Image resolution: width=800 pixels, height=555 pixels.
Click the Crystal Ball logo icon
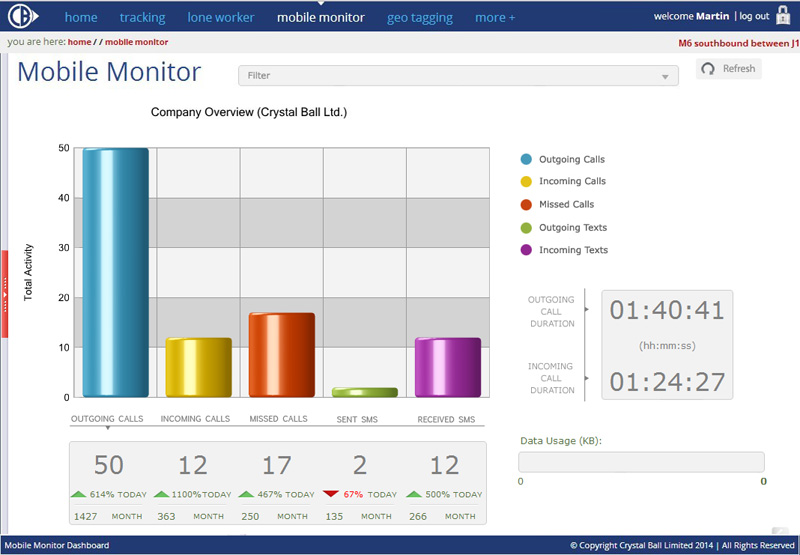[x=22, y=16]
